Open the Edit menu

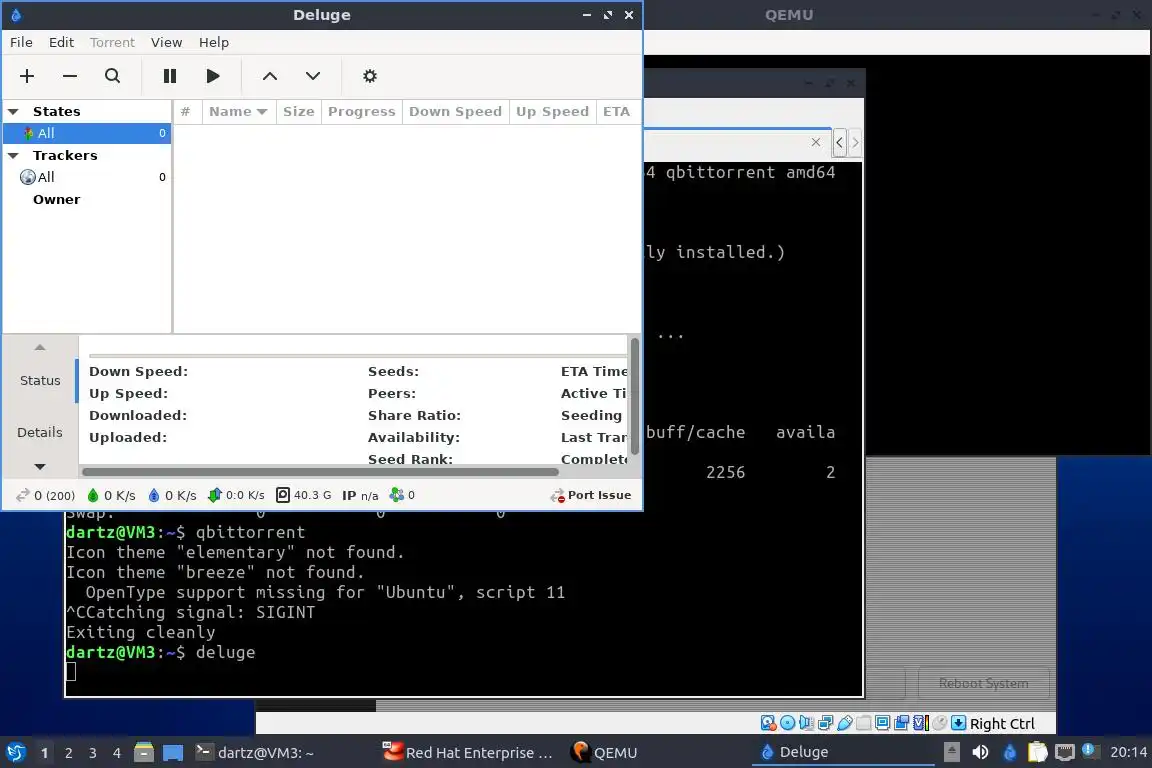(x=61, y=42)
